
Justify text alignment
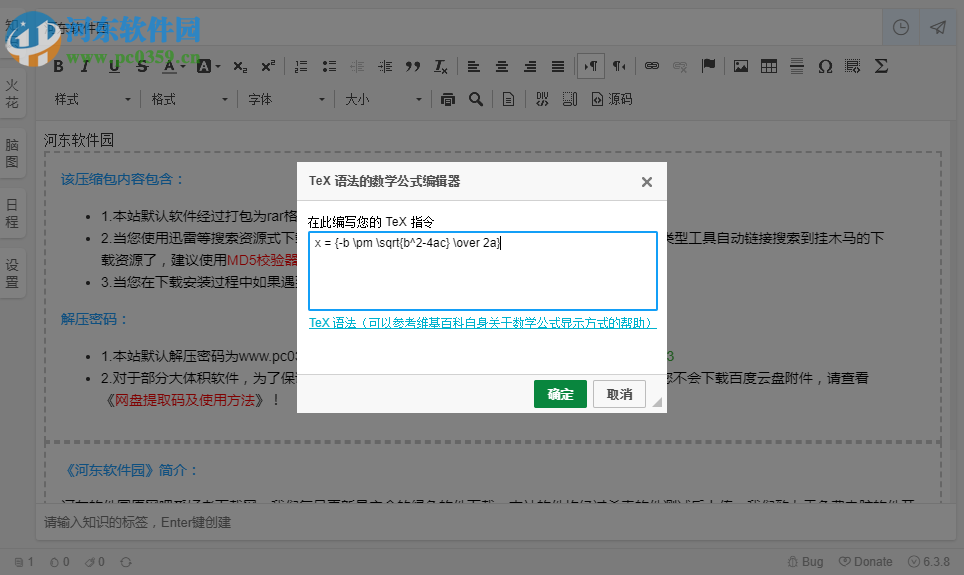coord(558,66)
